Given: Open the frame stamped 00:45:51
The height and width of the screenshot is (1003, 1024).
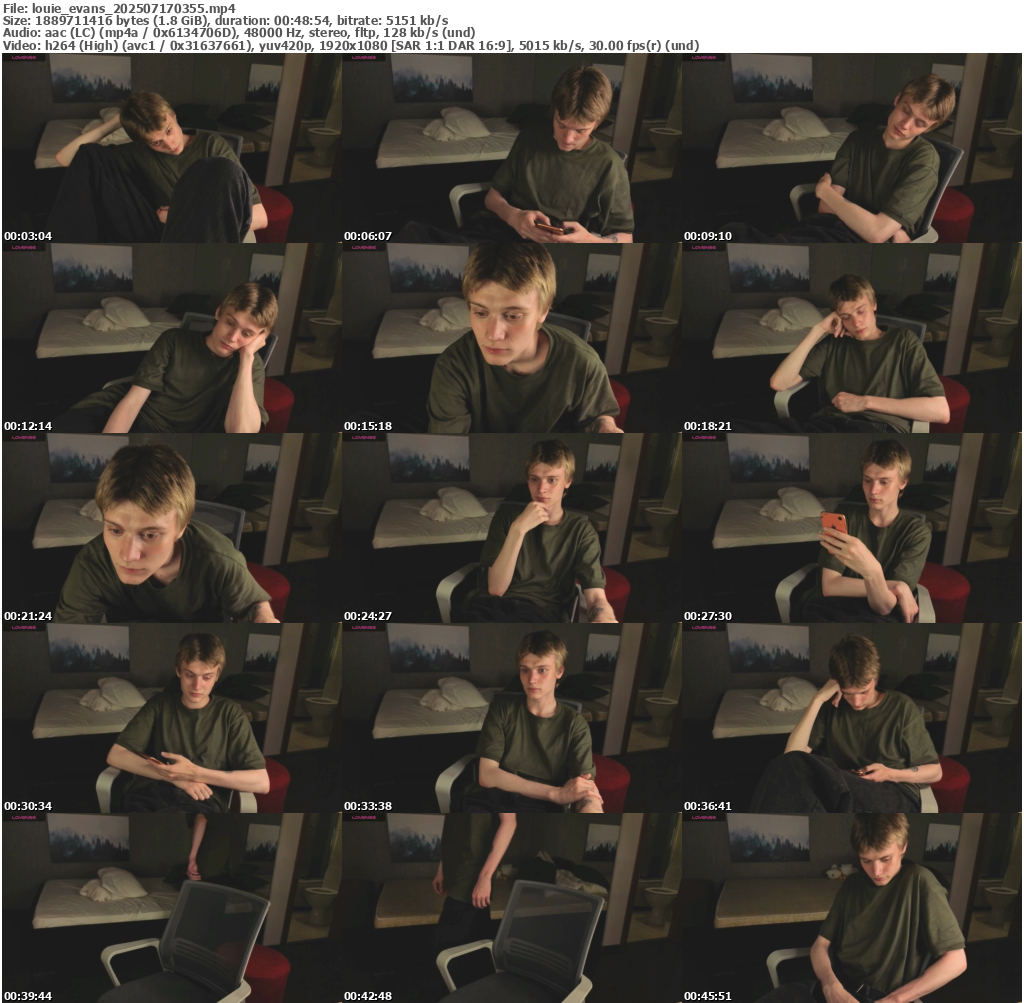Looking at the screenshot, I should (x=852, y=908).
